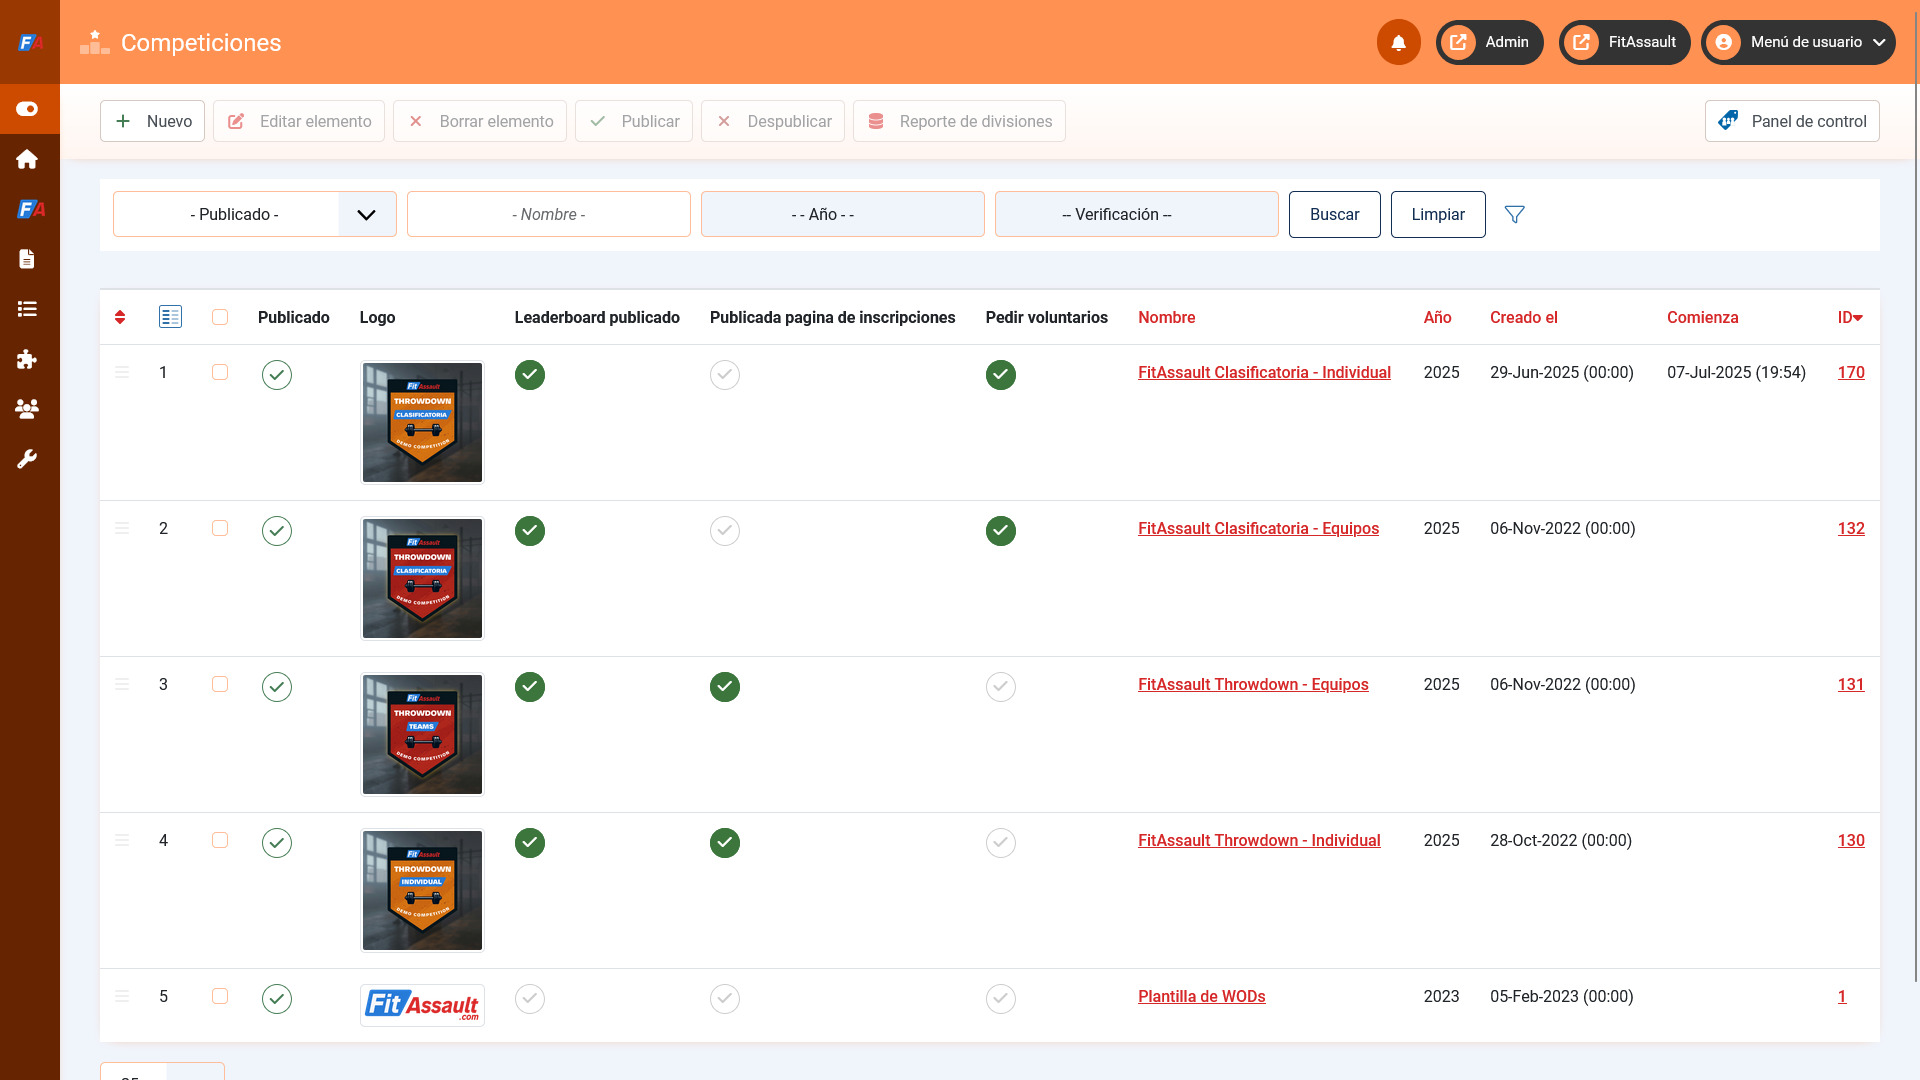Click Reporte de divisiones in toolbar
Screen dimensions: 1920x1080
(959, 121)
